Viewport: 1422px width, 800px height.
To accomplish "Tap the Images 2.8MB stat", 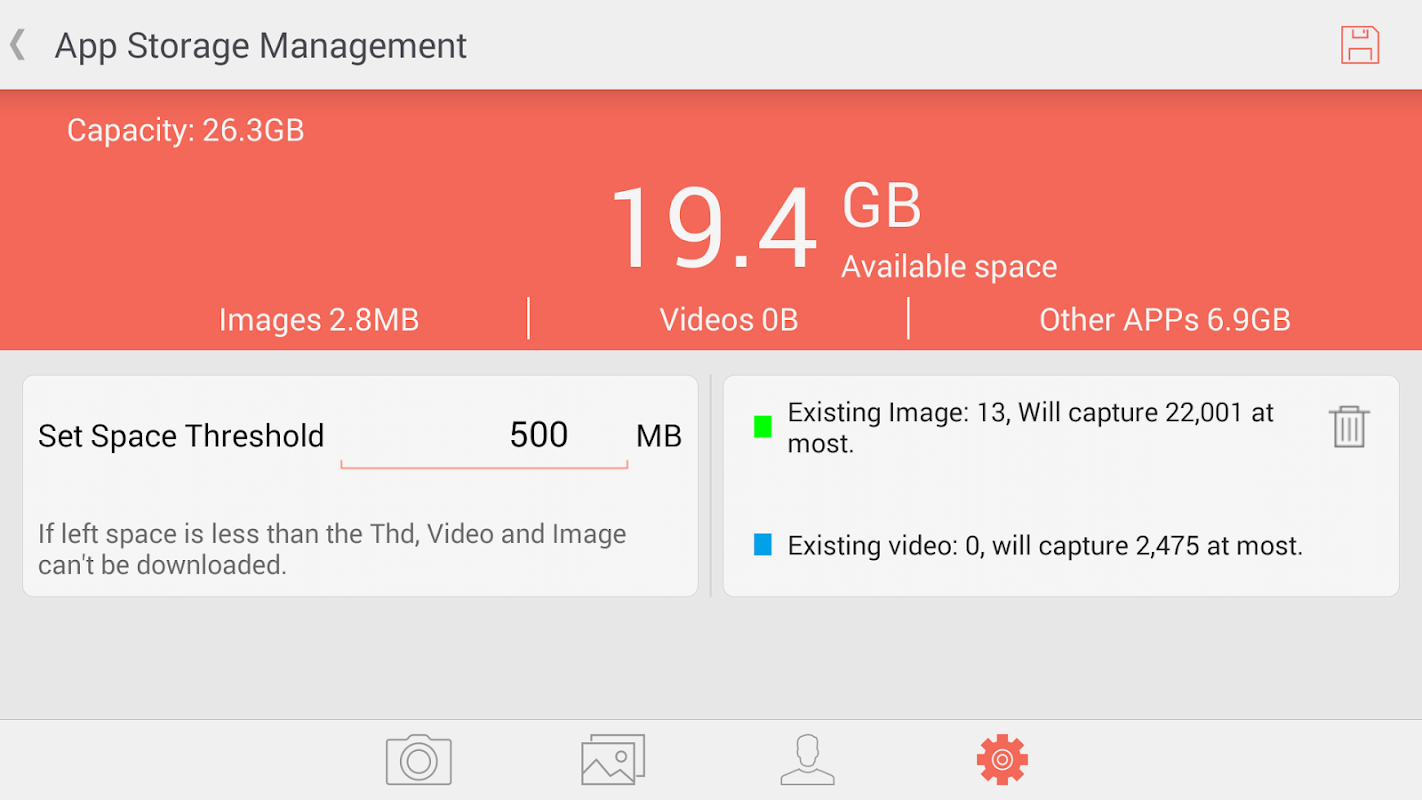I will coord(318,320).
